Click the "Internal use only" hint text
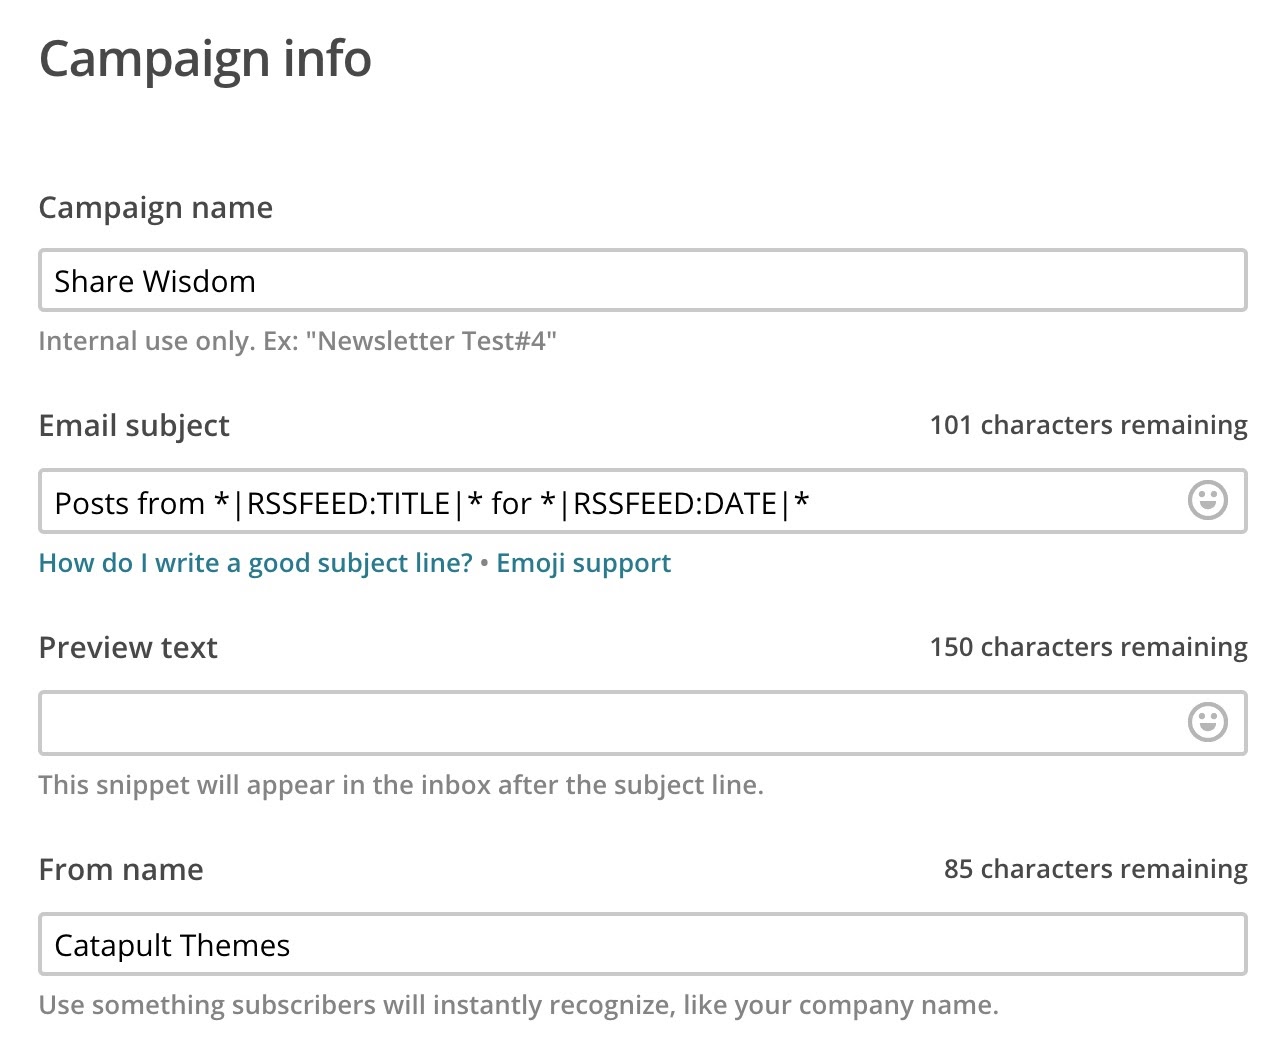1286x1046 pixels. click(297, 341)
